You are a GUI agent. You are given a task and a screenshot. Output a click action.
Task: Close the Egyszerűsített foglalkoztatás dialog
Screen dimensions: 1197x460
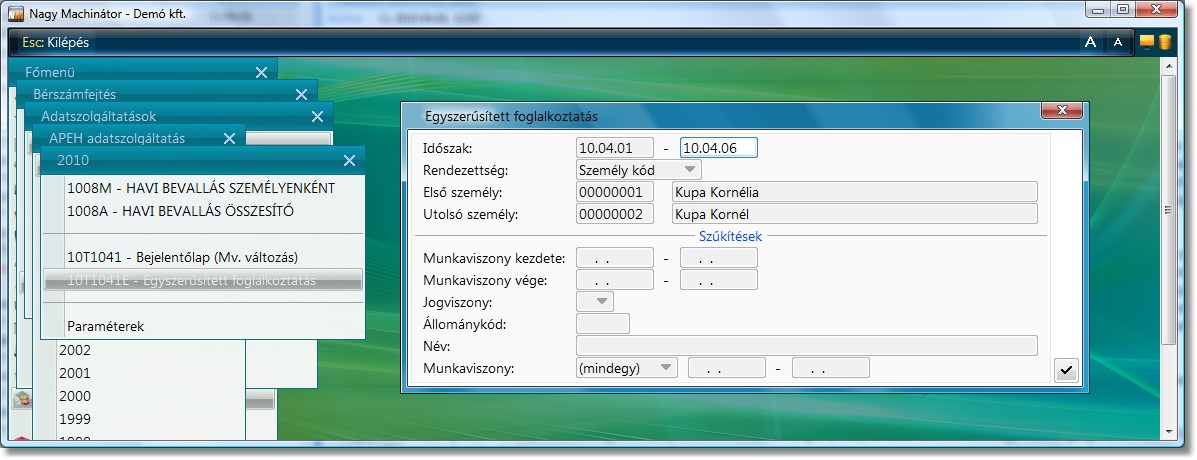click(x=1062, y=111)
